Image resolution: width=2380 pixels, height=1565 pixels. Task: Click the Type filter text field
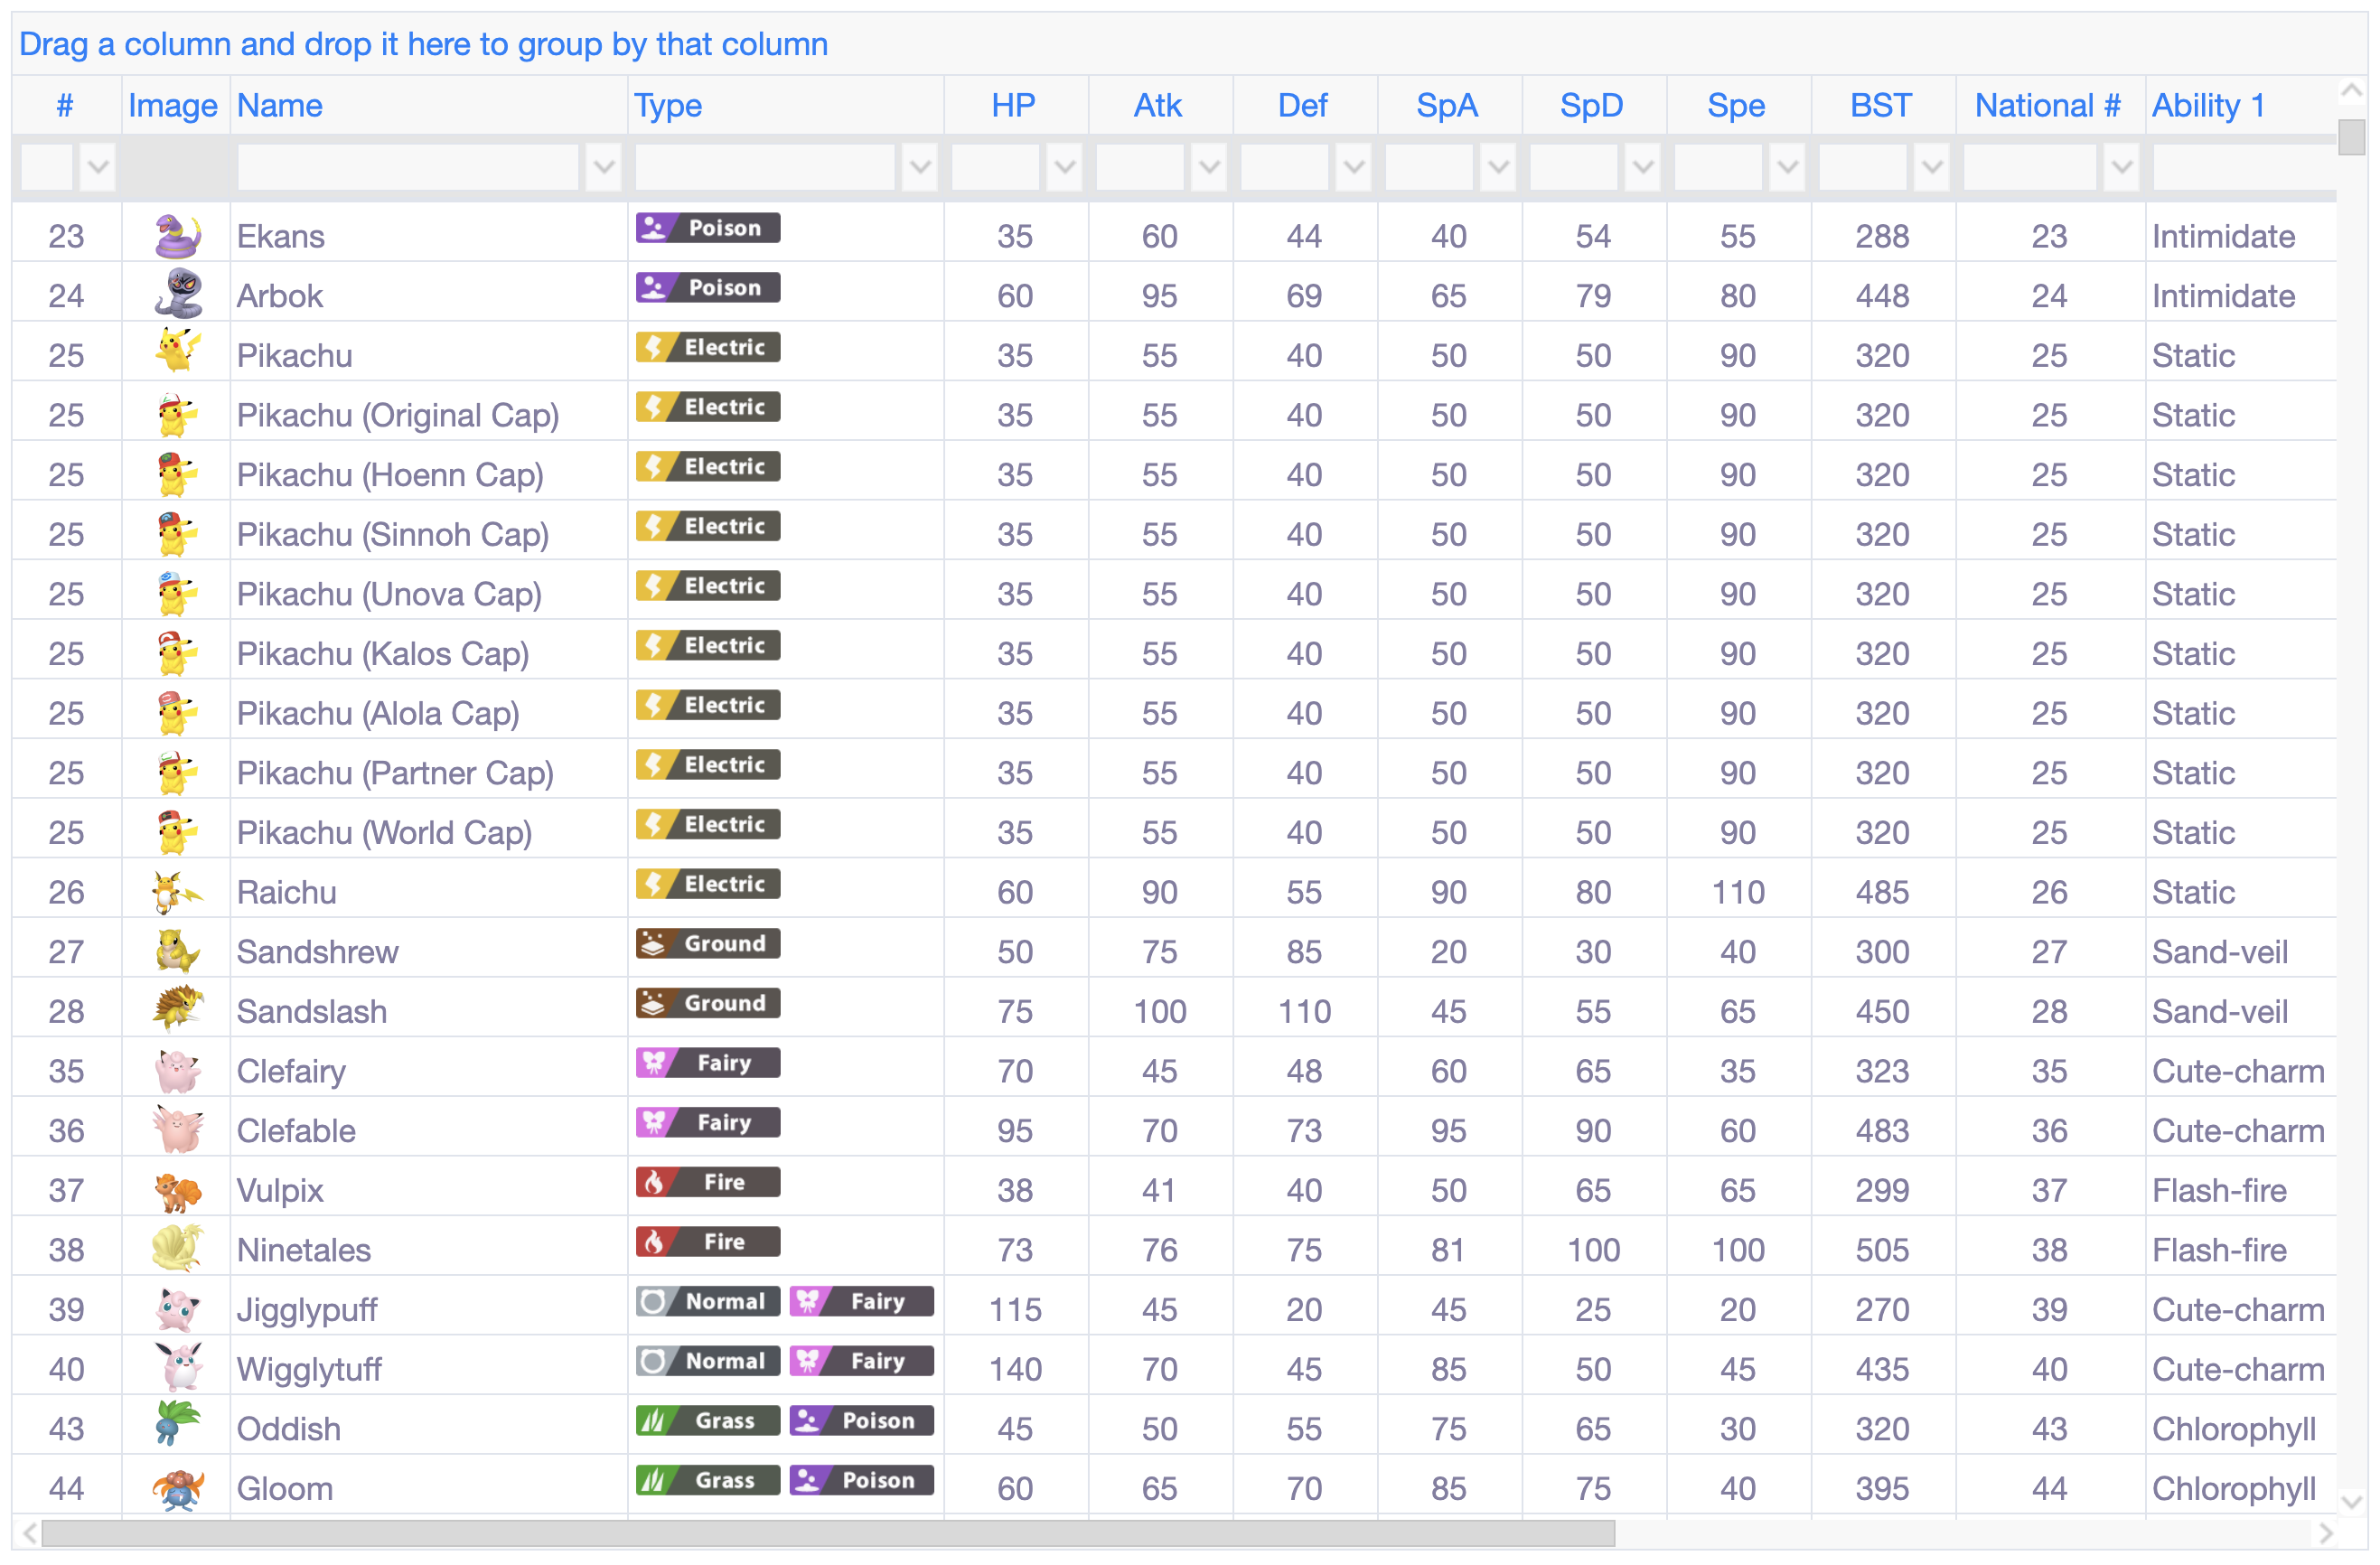(765, 167)
